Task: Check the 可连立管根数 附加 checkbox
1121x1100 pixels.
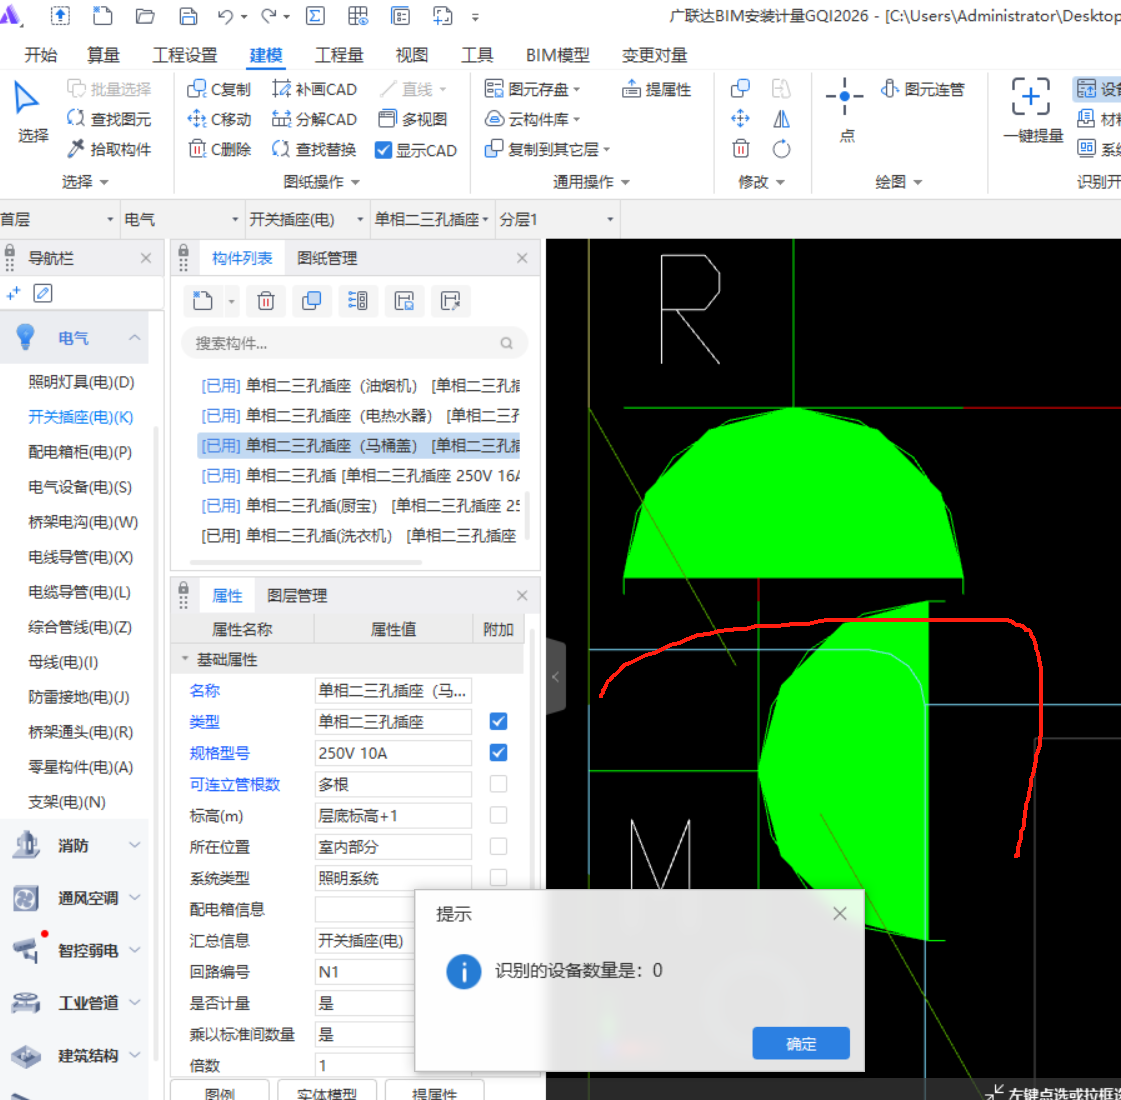Action: [x=498, y=784]
